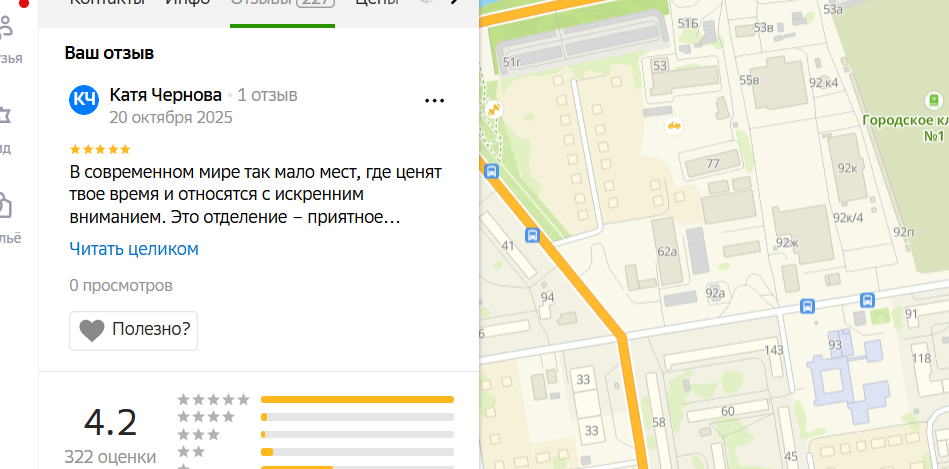
Task: Filter reviews by the five-star rating bar
Action: [357, 399]
